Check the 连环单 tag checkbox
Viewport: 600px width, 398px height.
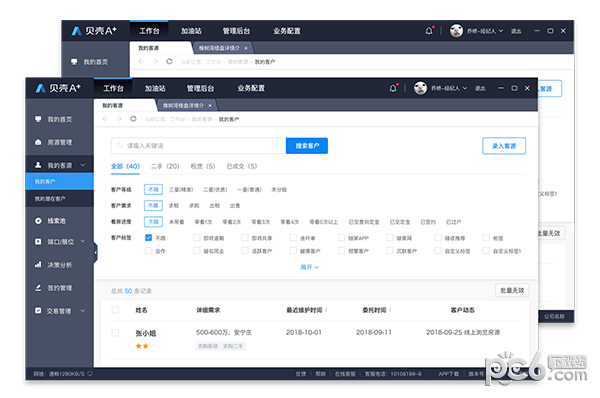pyautogui.click(x=293, y=238)
